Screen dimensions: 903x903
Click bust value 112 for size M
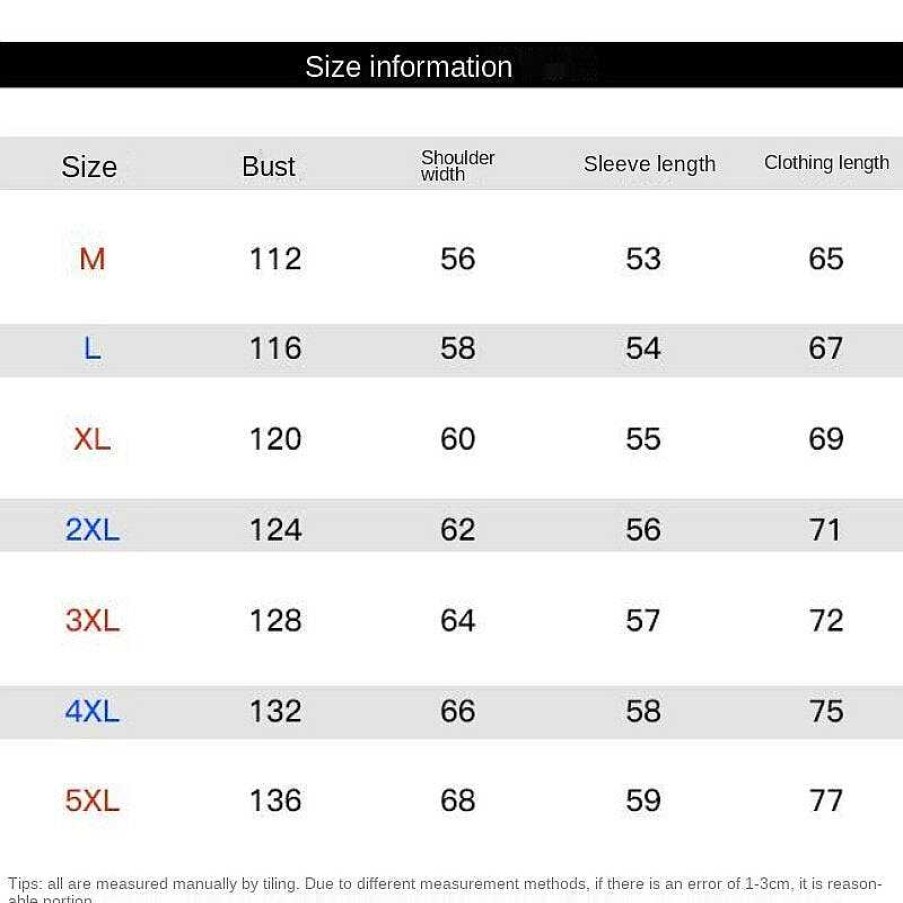(275, 259)
